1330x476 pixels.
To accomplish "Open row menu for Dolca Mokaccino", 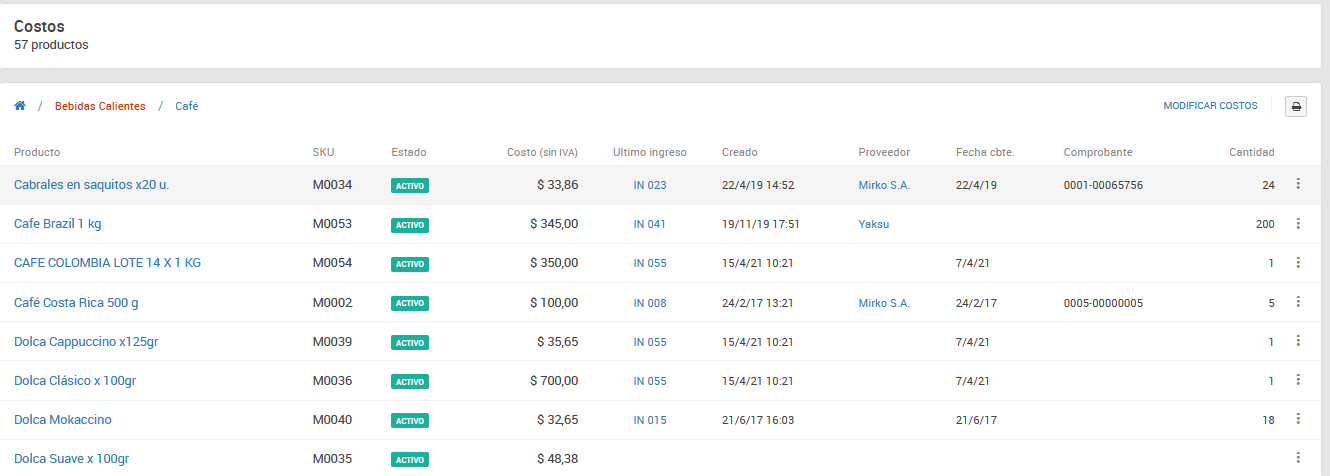I will pos(1298,419).
